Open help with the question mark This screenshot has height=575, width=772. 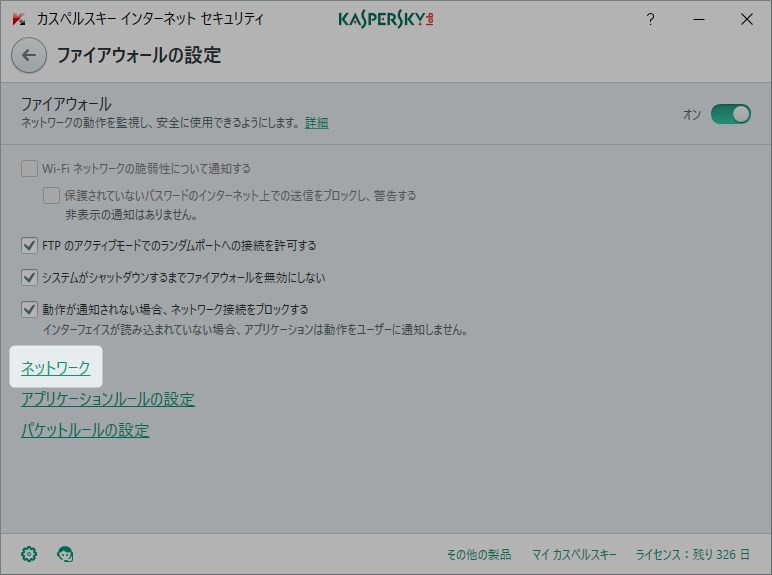point(650,19)
